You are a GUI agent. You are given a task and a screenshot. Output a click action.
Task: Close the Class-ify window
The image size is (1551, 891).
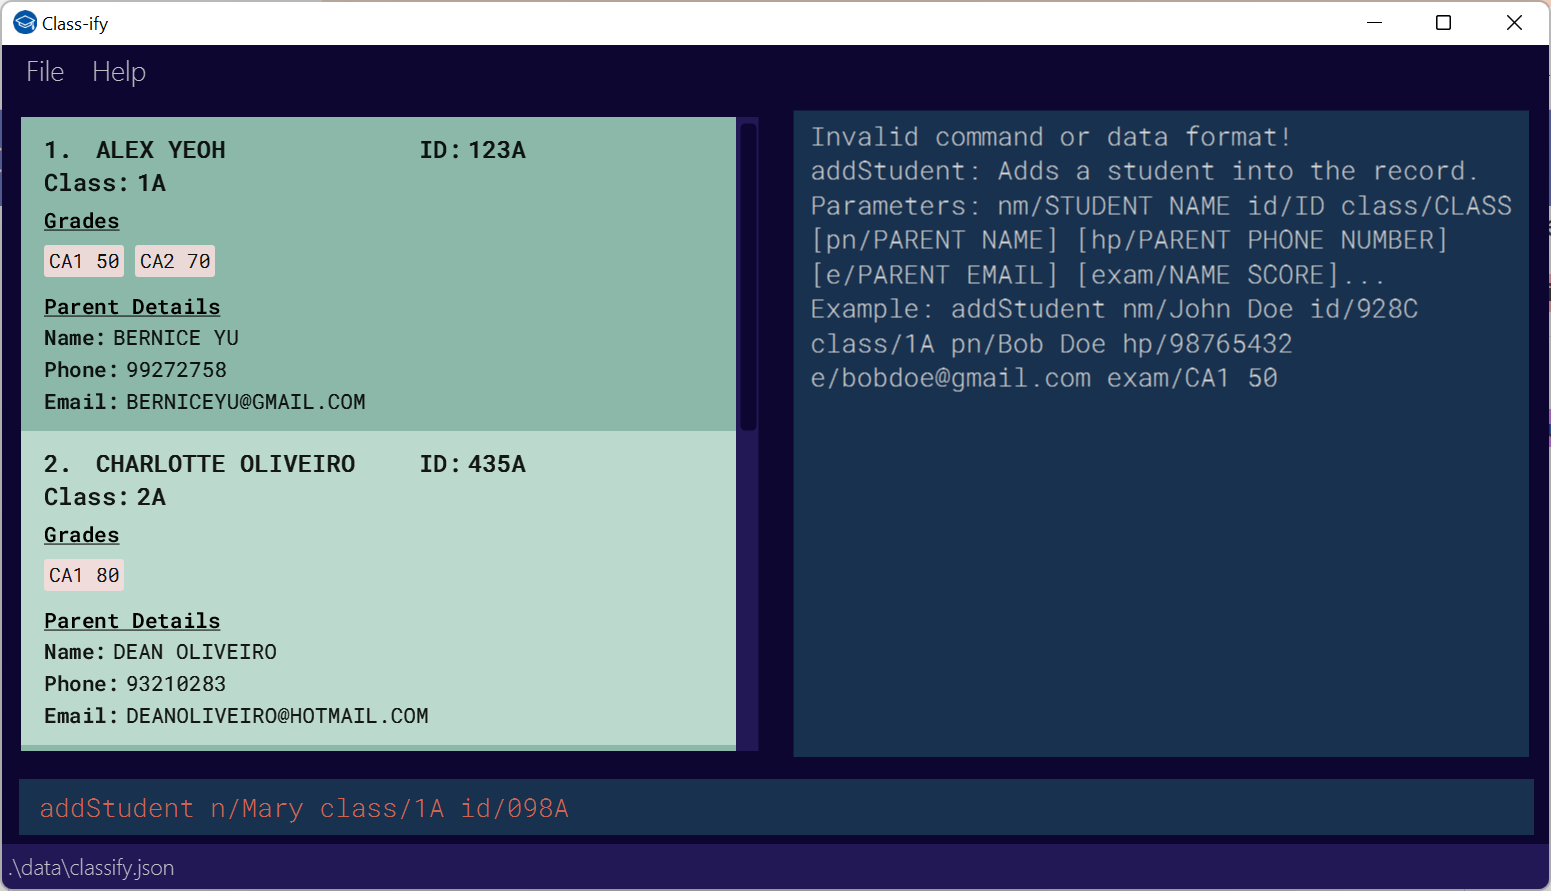(x=1514, y=23)
